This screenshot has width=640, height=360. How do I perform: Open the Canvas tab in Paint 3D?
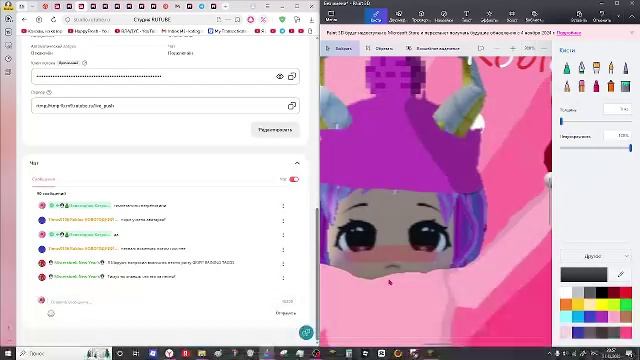pyautogui.click(x=512, y=16)
